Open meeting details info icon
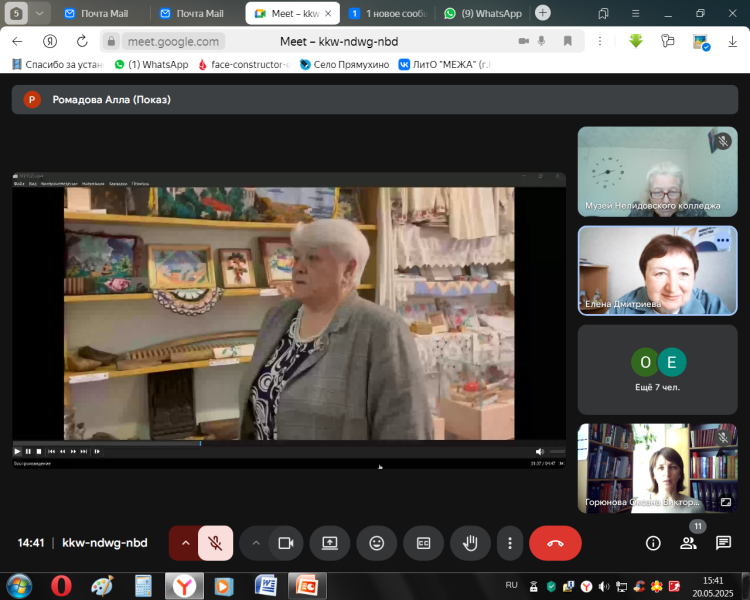 point(653,543)
